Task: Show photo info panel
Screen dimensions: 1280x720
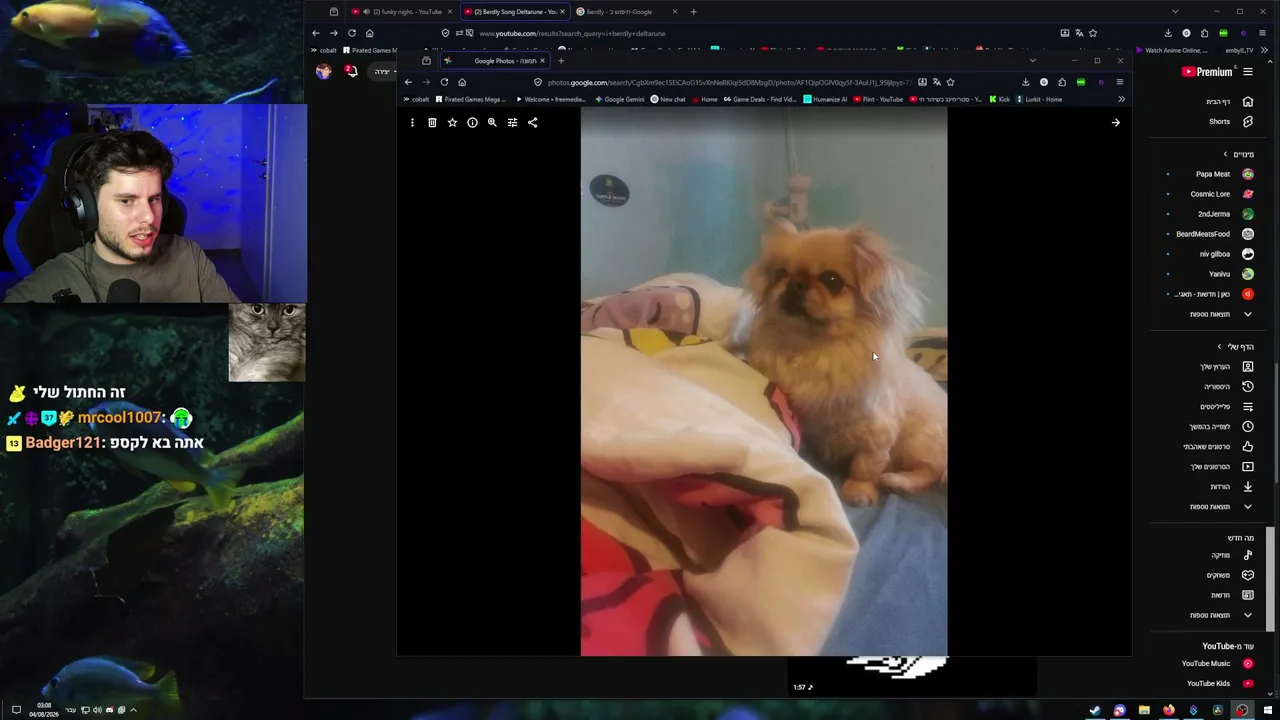Action: click(472, 123)
